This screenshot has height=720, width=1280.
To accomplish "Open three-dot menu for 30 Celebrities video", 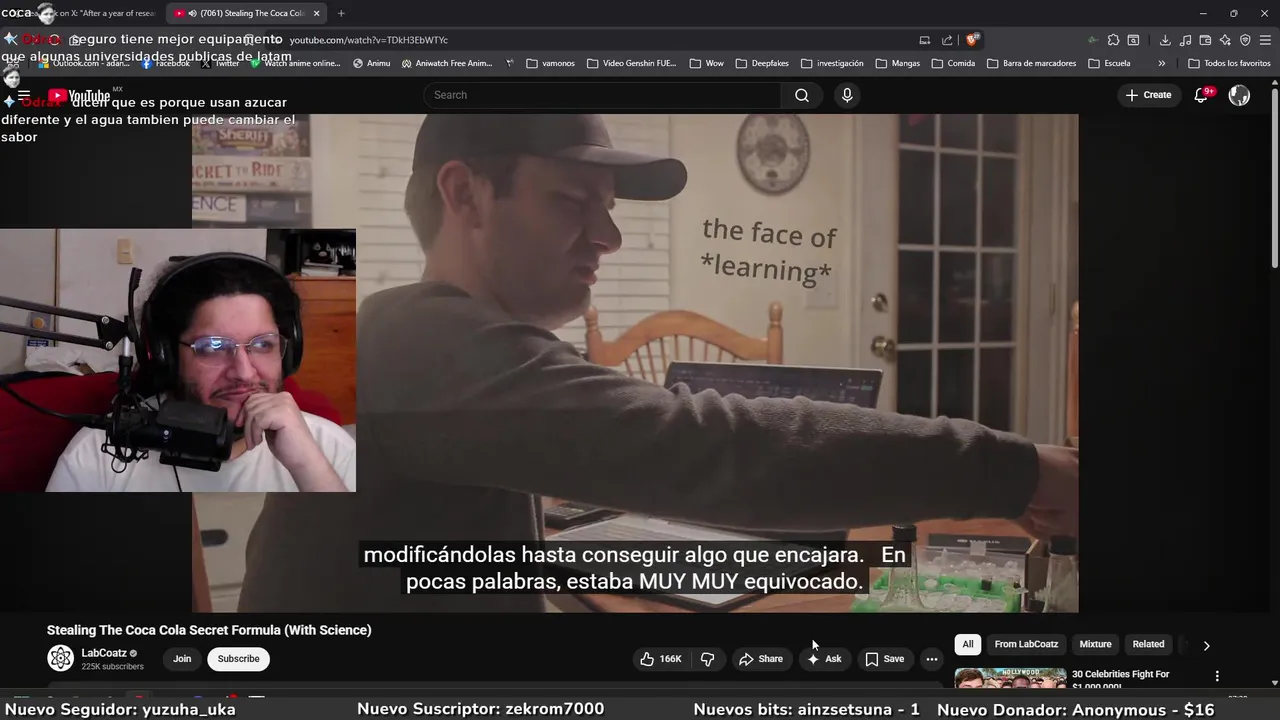I will coord(1217,676).
